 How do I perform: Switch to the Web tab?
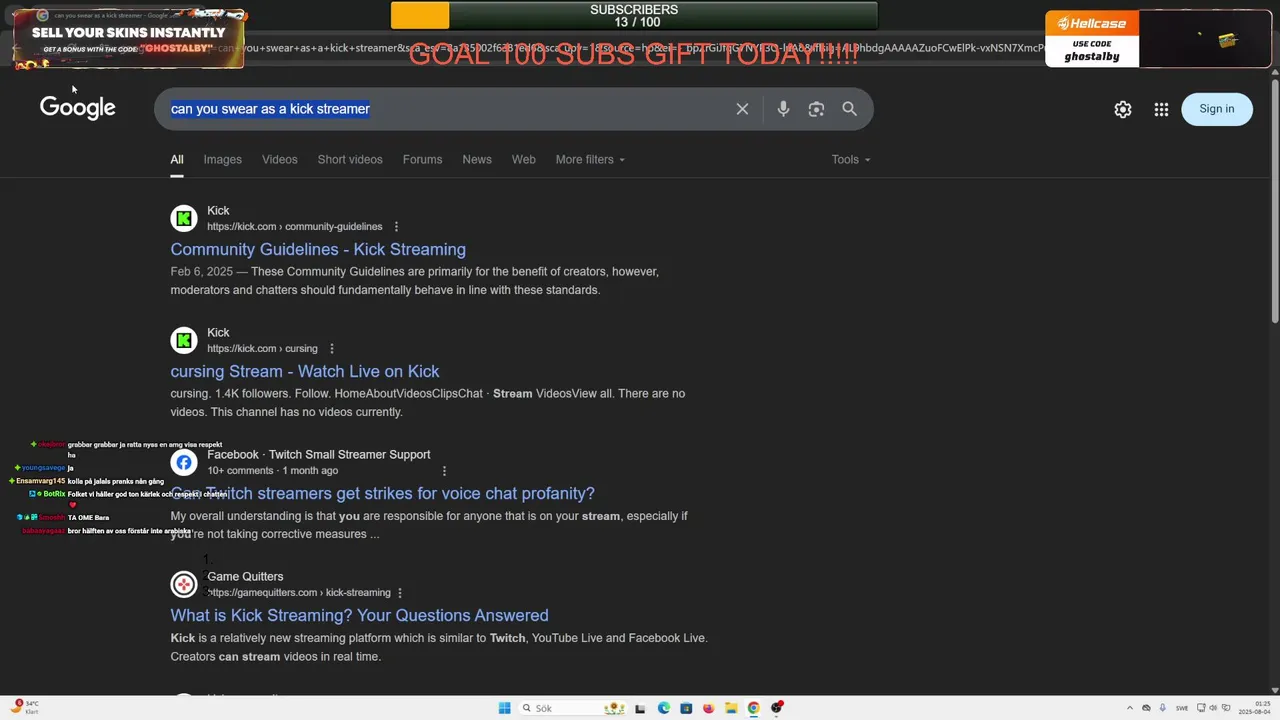(x=524, y=160)
